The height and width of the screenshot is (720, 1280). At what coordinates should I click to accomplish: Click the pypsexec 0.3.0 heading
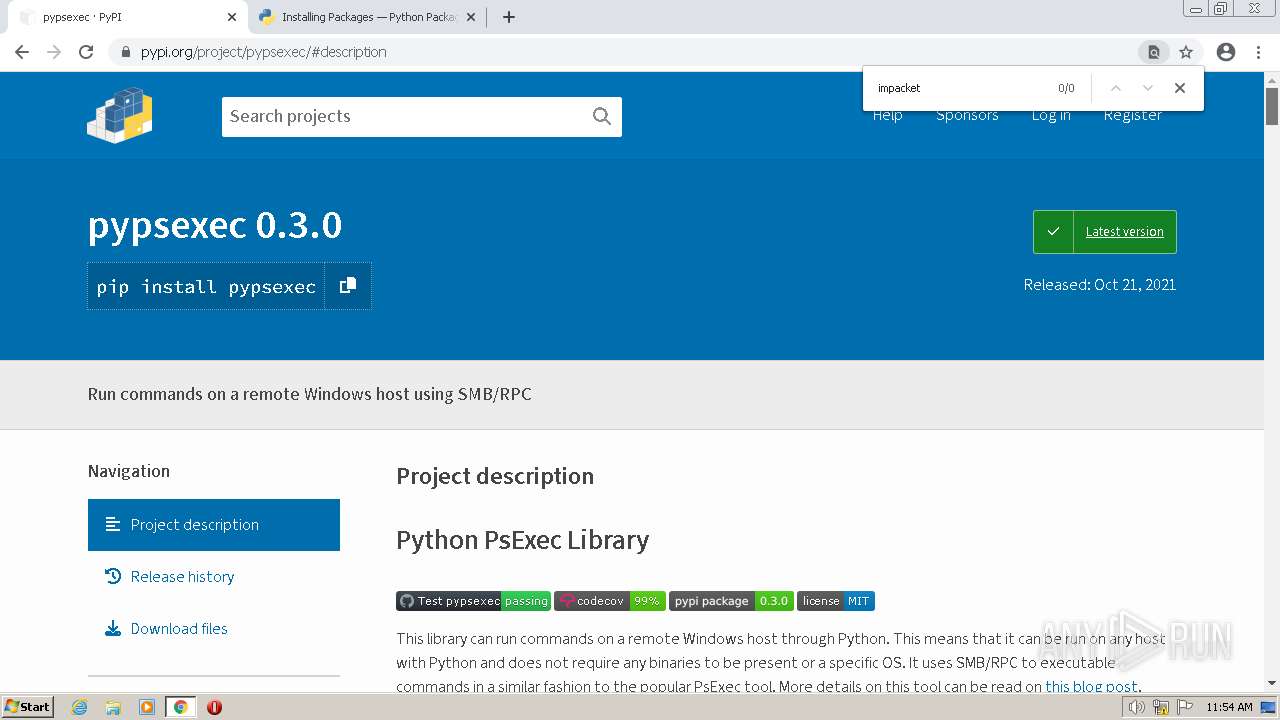pyautogui.click(x=215, y=226)
